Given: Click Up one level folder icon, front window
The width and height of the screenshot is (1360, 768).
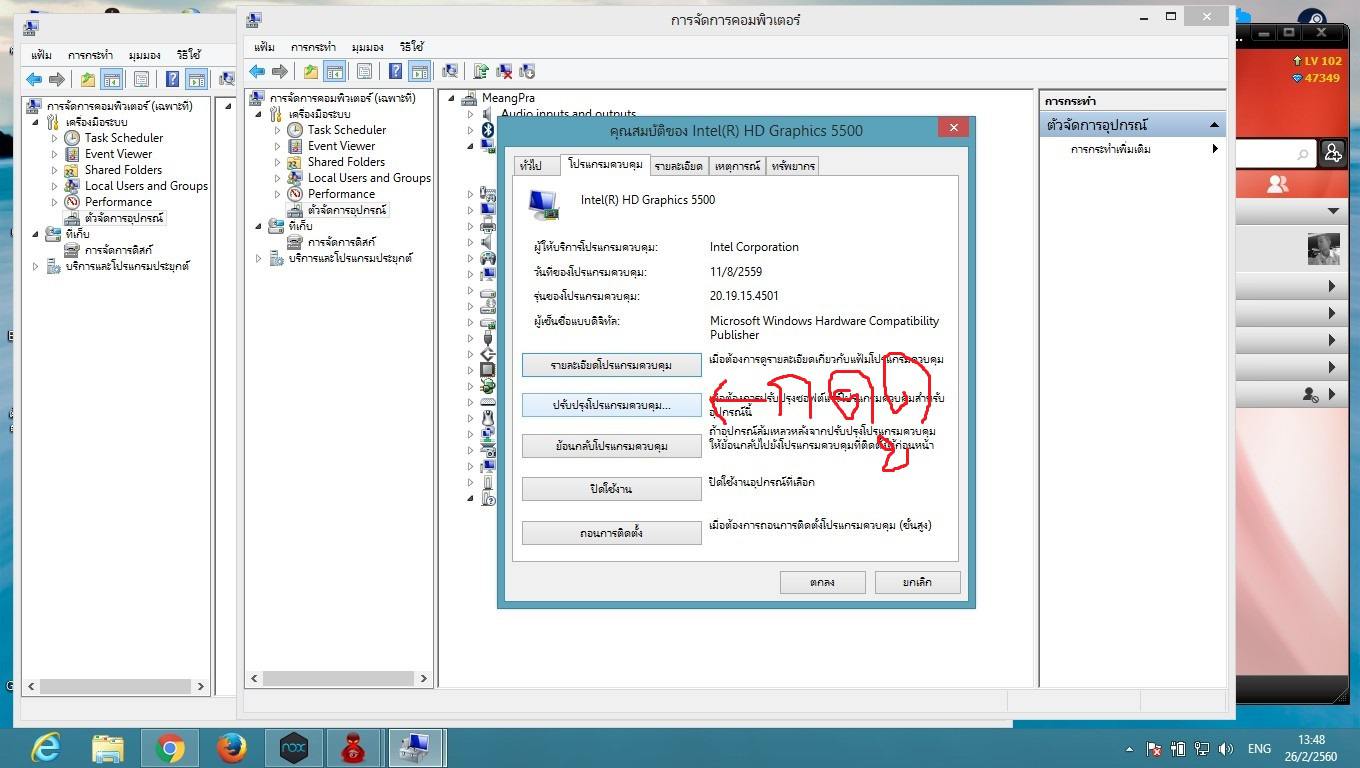Looking at the screenshot, I should point(311,71).
